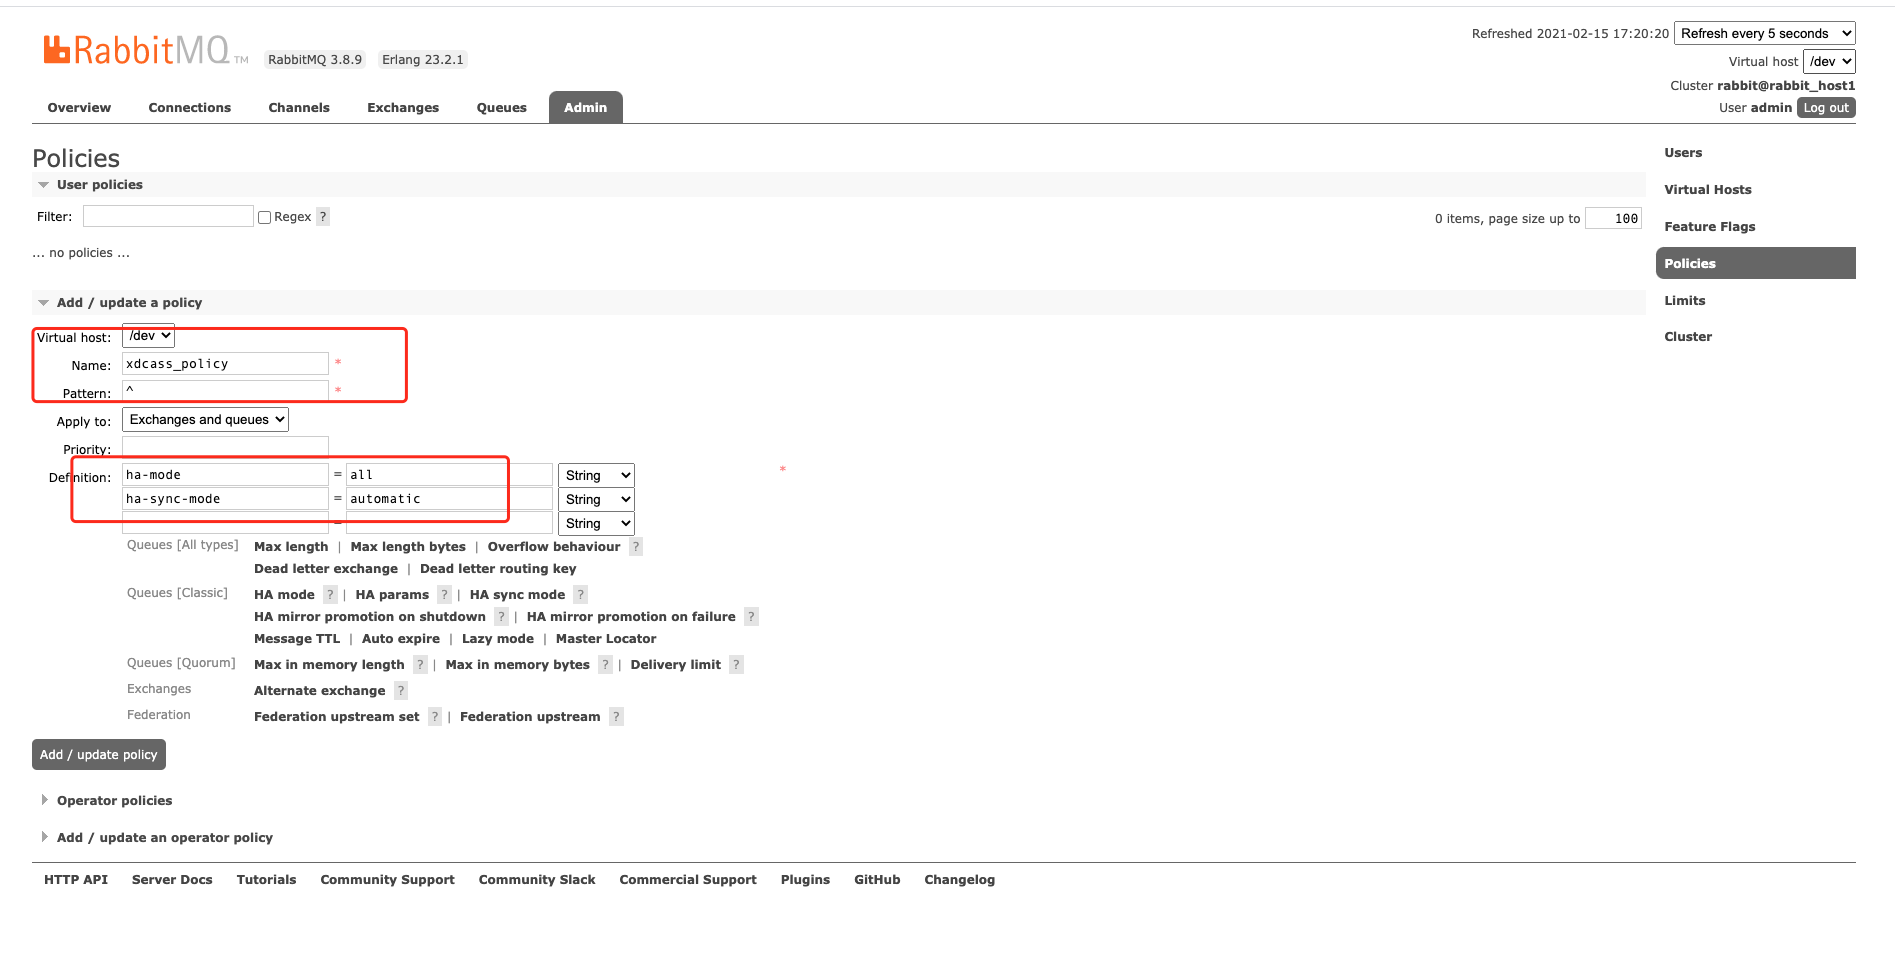Open help icon next to Regex
The width and height of the screenshot is (1895, 958).
323,217
